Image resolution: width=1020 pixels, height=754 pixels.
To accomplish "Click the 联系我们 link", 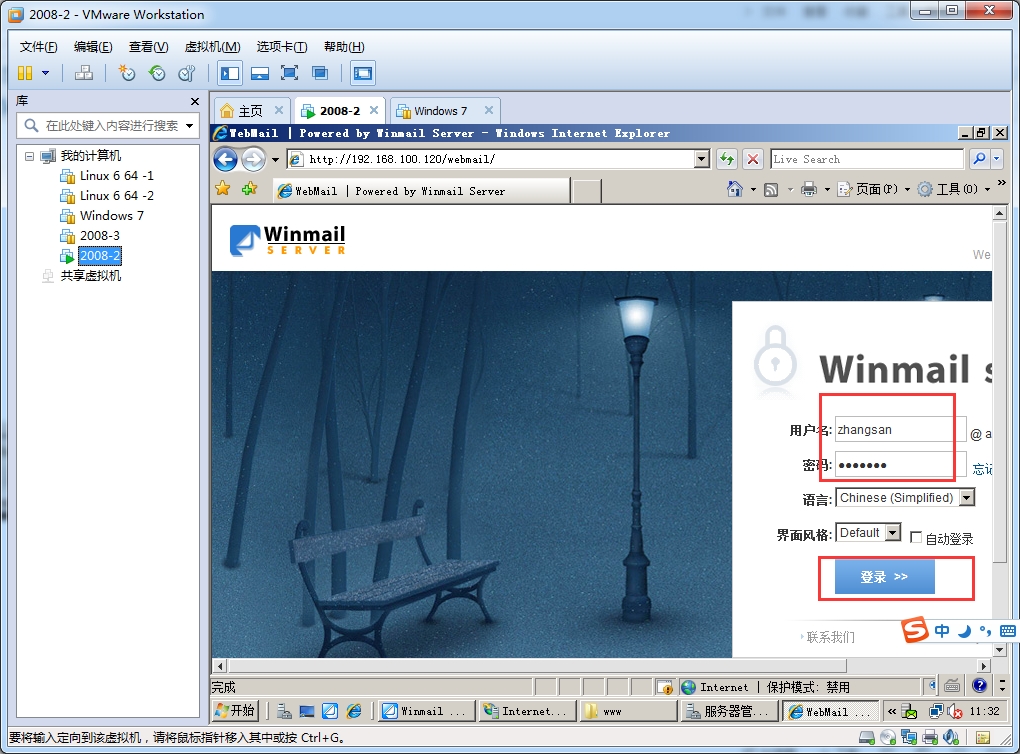I will (x=830, y=638).
